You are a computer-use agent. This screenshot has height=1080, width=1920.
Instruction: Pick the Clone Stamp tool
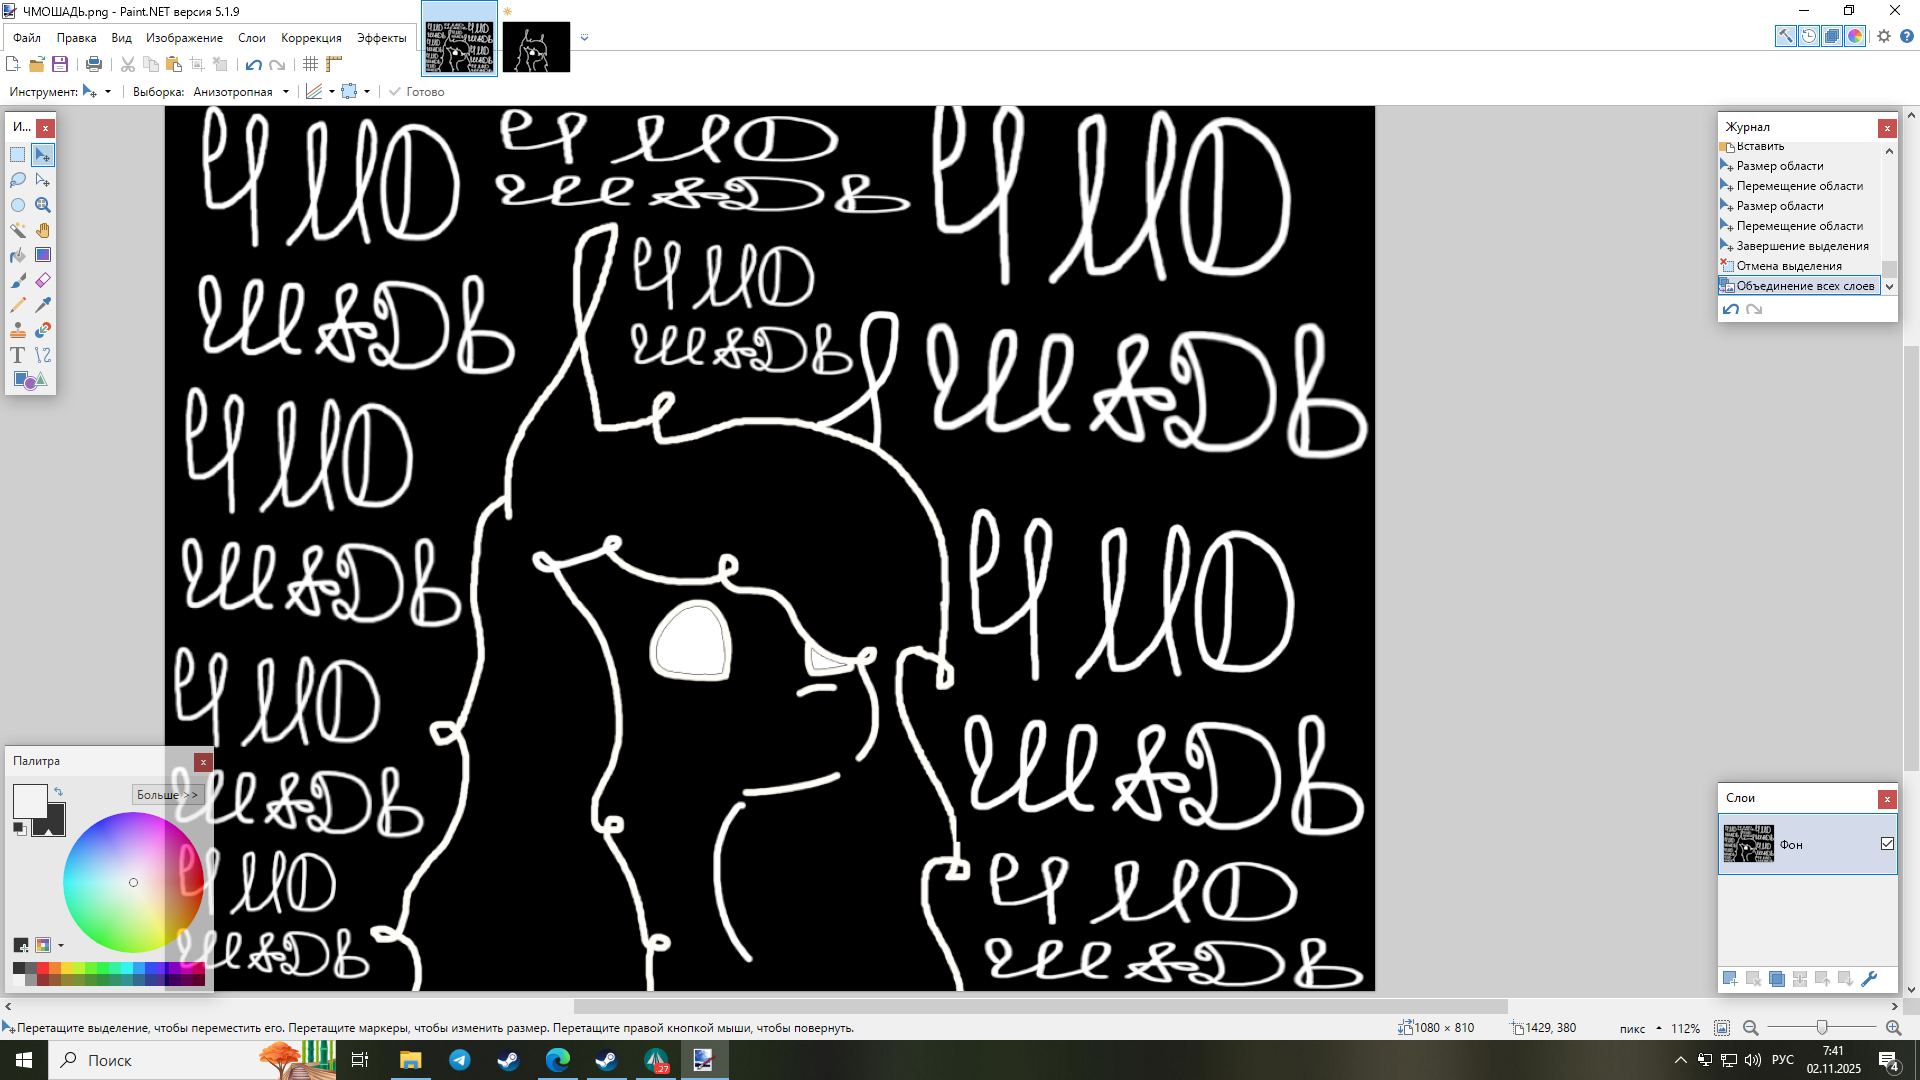tap(18, 330)
